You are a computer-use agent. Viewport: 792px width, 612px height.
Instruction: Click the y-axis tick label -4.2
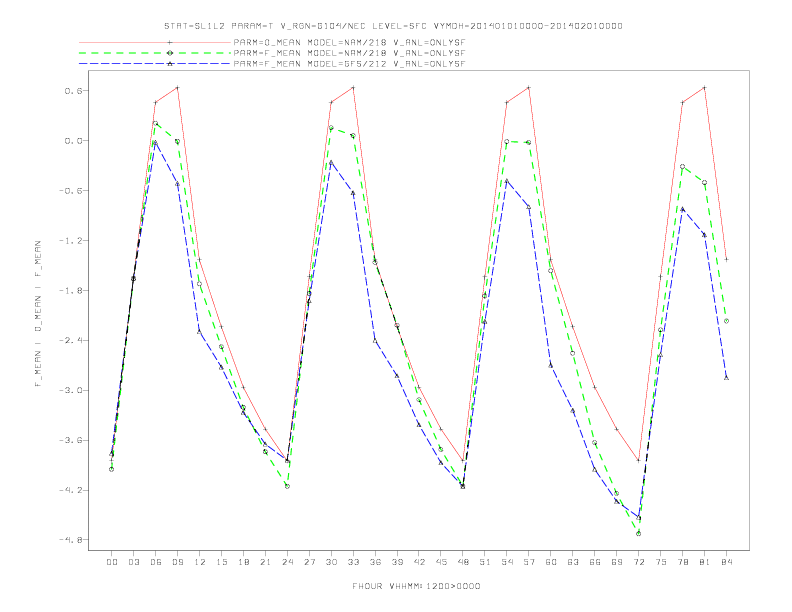[x=70, y=491]
